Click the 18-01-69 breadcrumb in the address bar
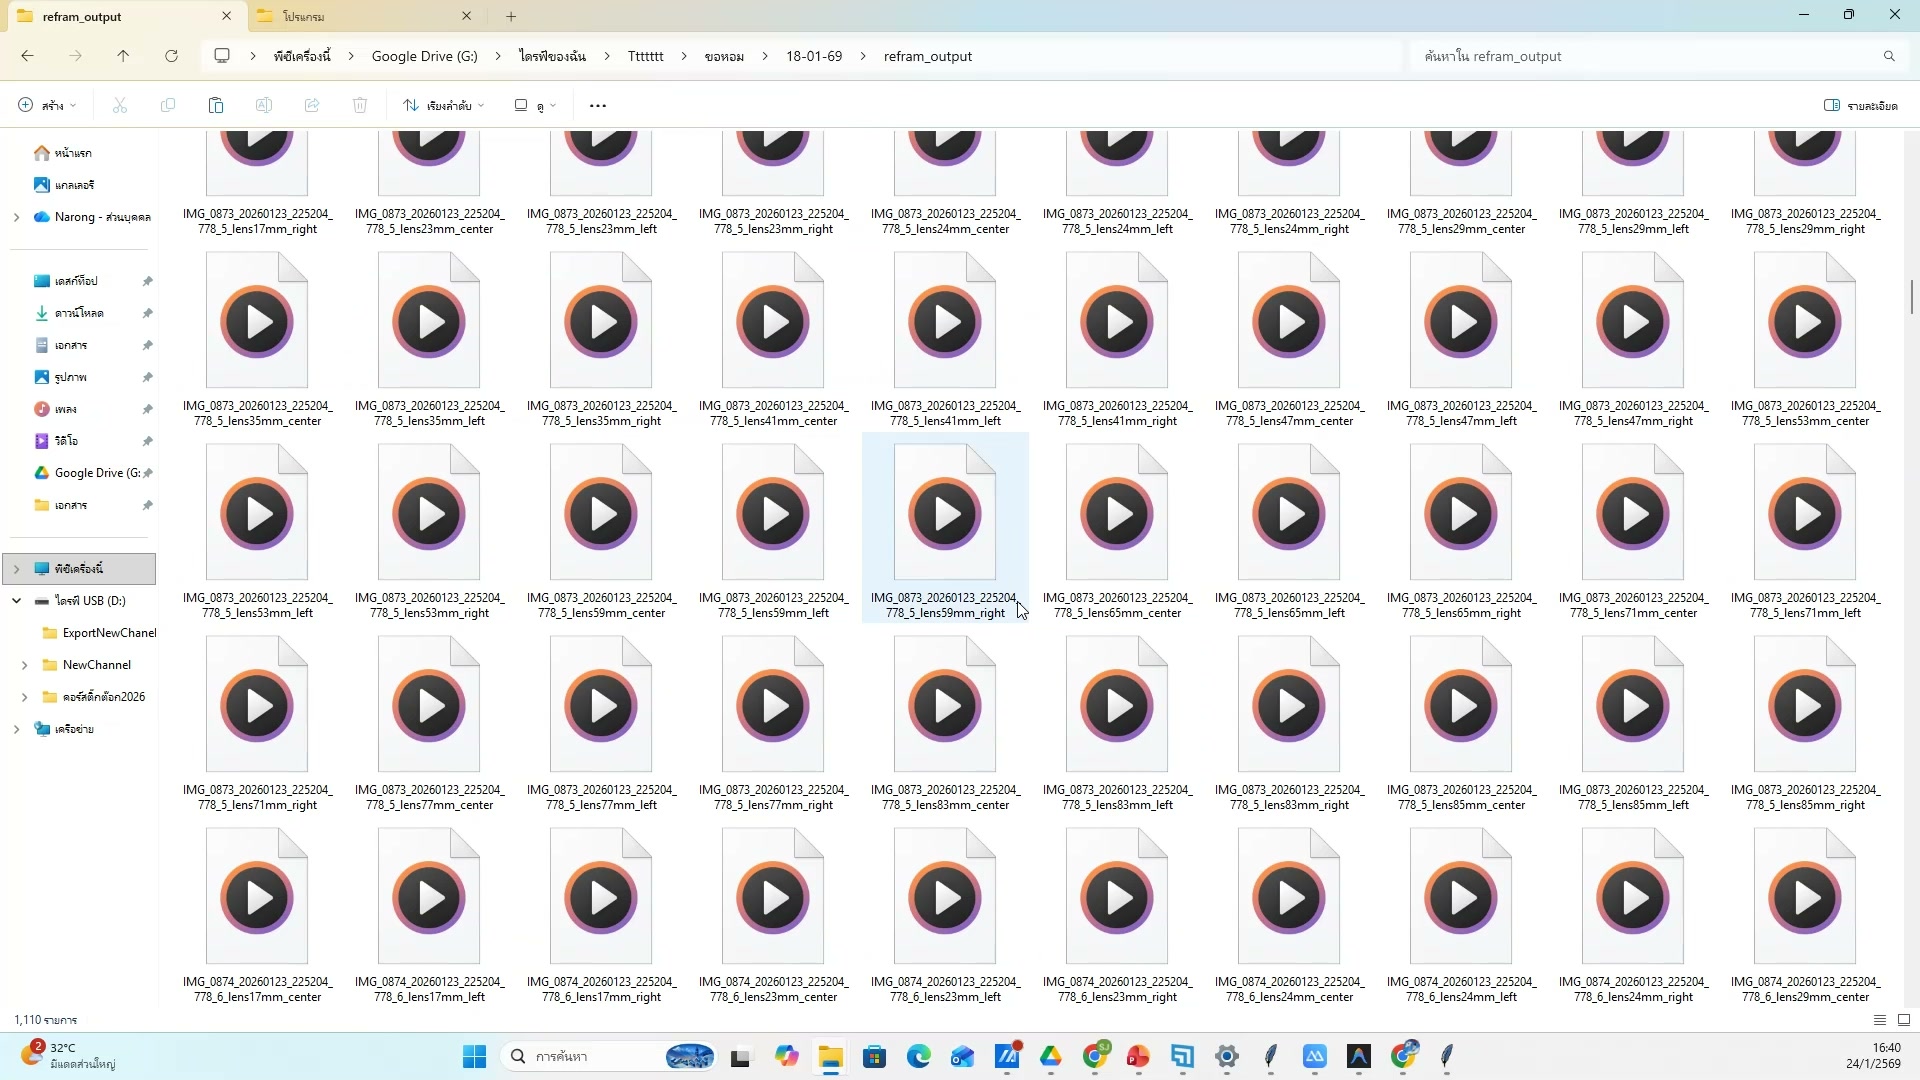Image resolution: width=1920 pixels, height=1080 pixels. pyautogui.click(x=813, y=56)
